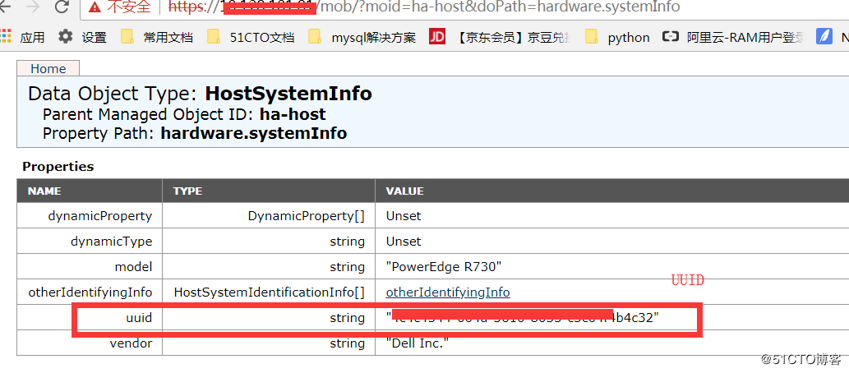
Task: Click the not-secure warning triangle icon
Action: click(x=95, y=6)
